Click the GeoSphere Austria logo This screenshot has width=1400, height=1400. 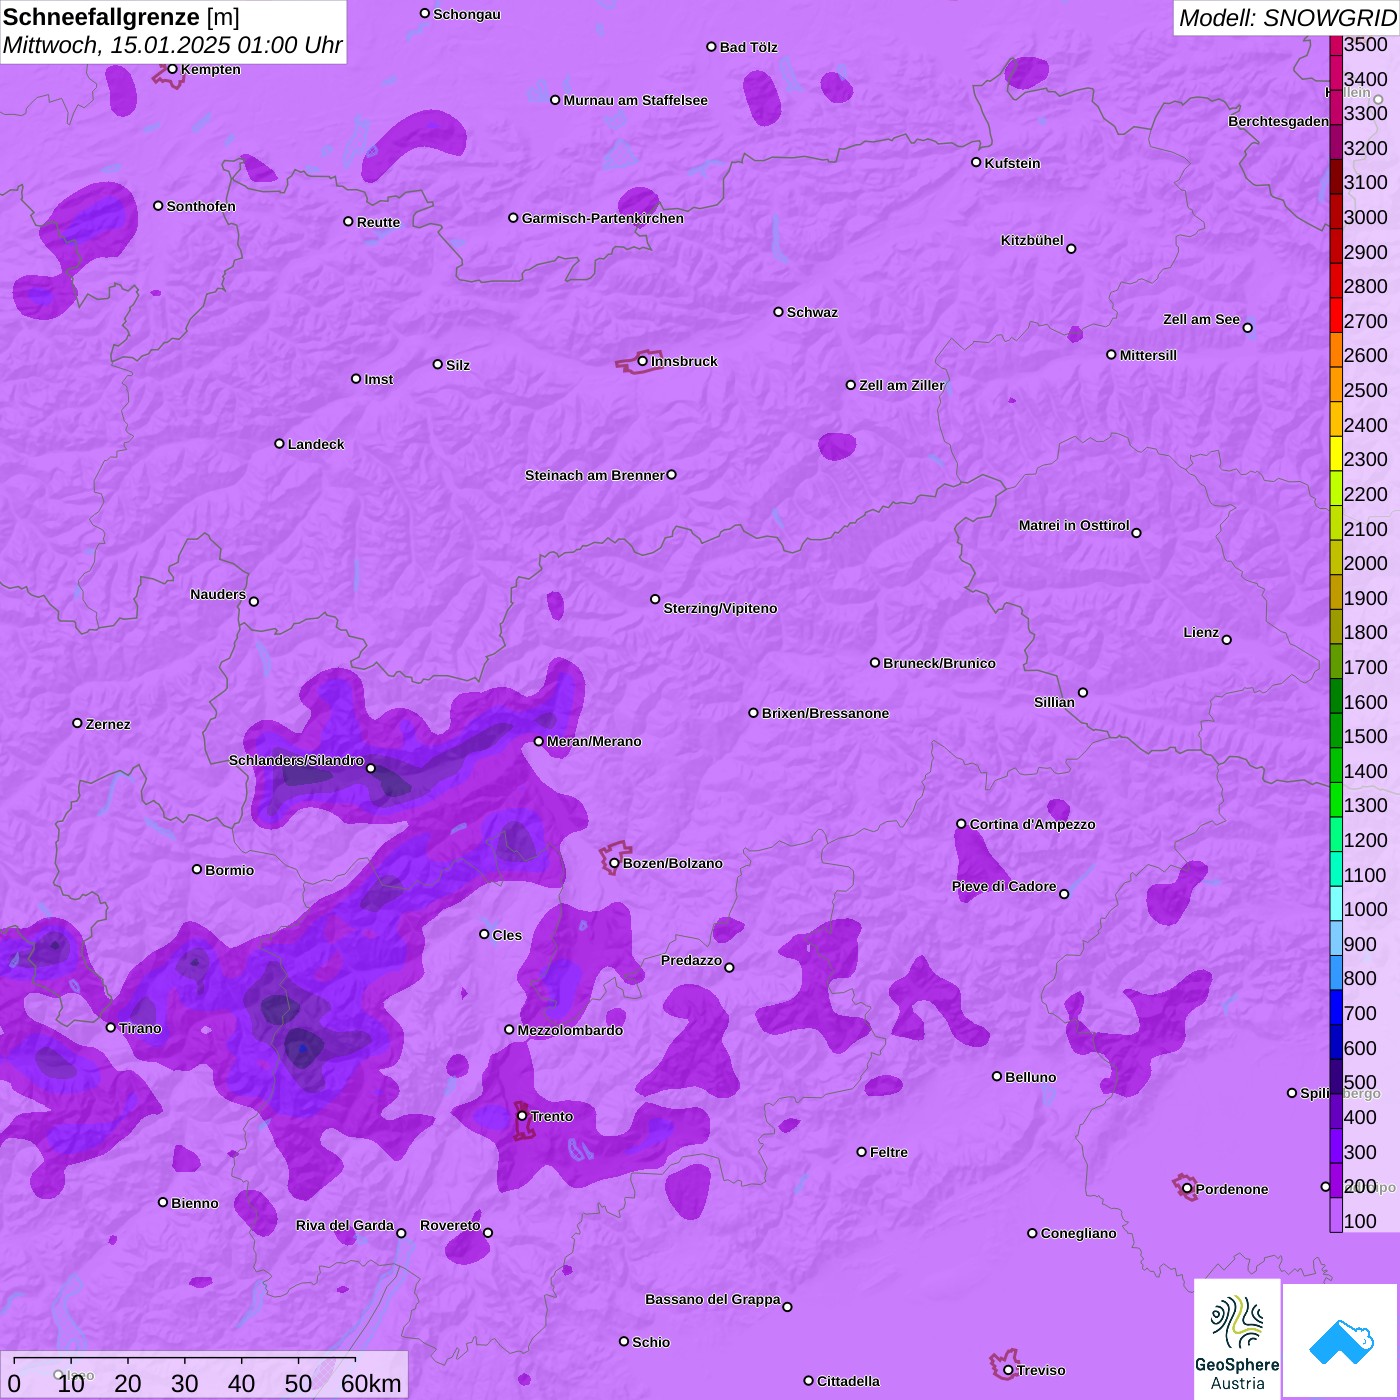click(x=1237, y=1339)
